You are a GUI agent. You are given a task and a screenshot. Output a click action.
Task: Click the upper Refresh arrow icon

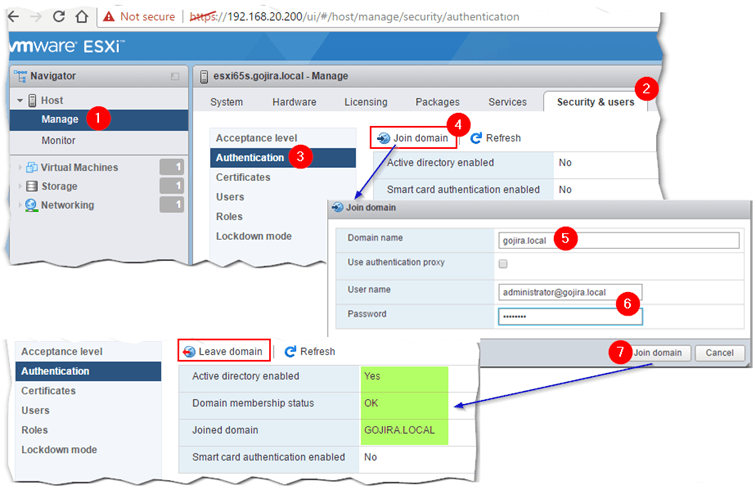click(476, 138)
